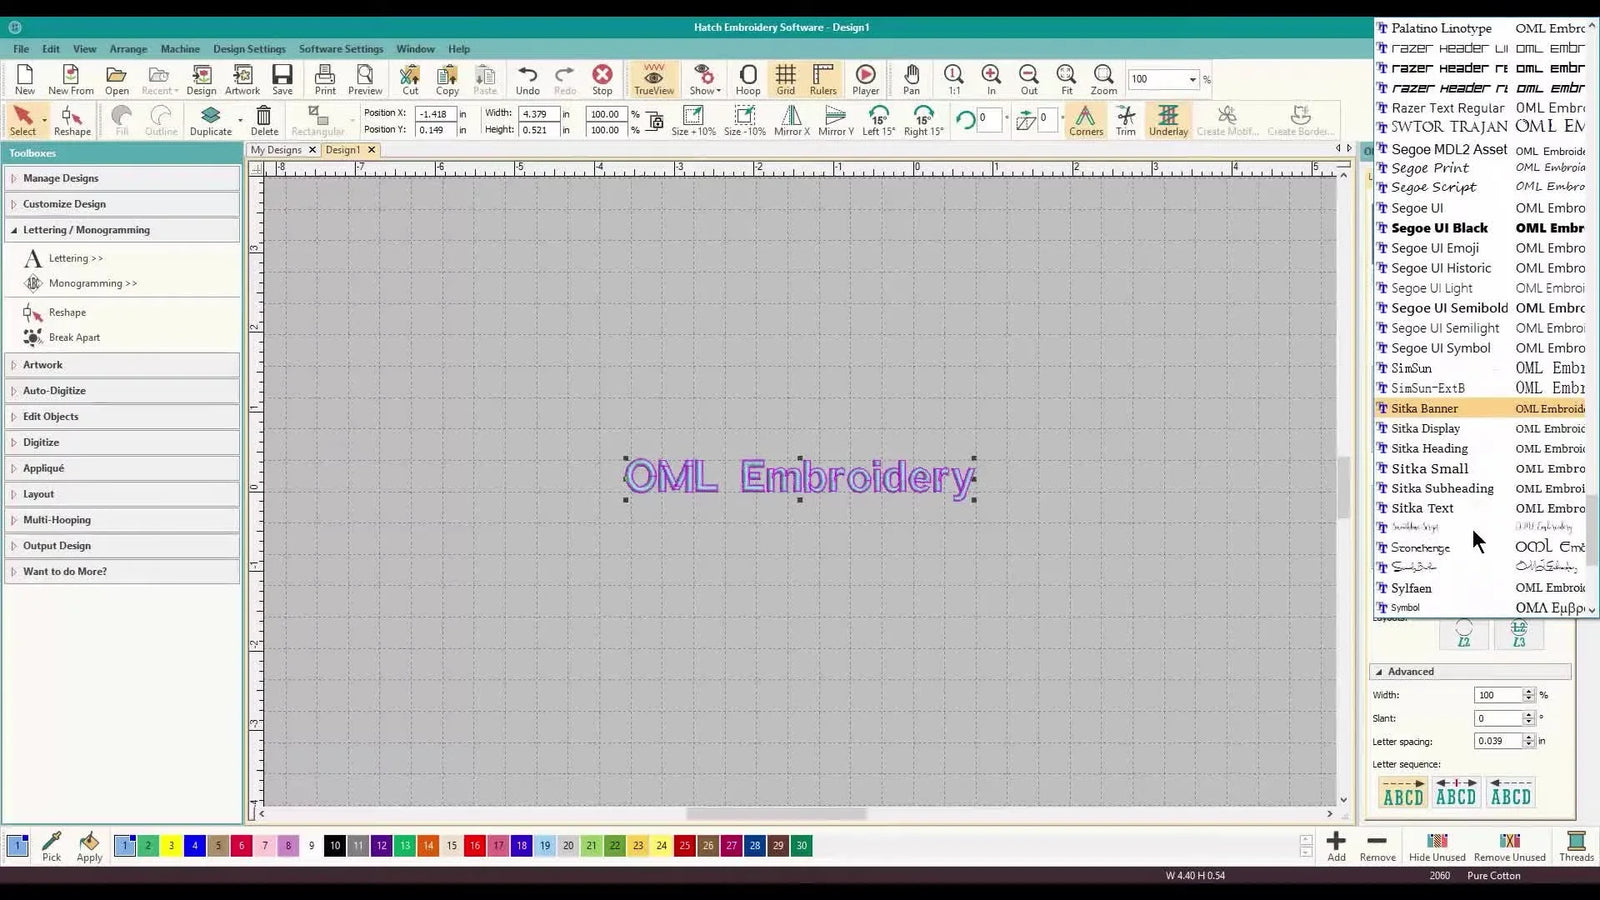
Task: Expand Customize Design toolbox
Action: click(122, 204)
